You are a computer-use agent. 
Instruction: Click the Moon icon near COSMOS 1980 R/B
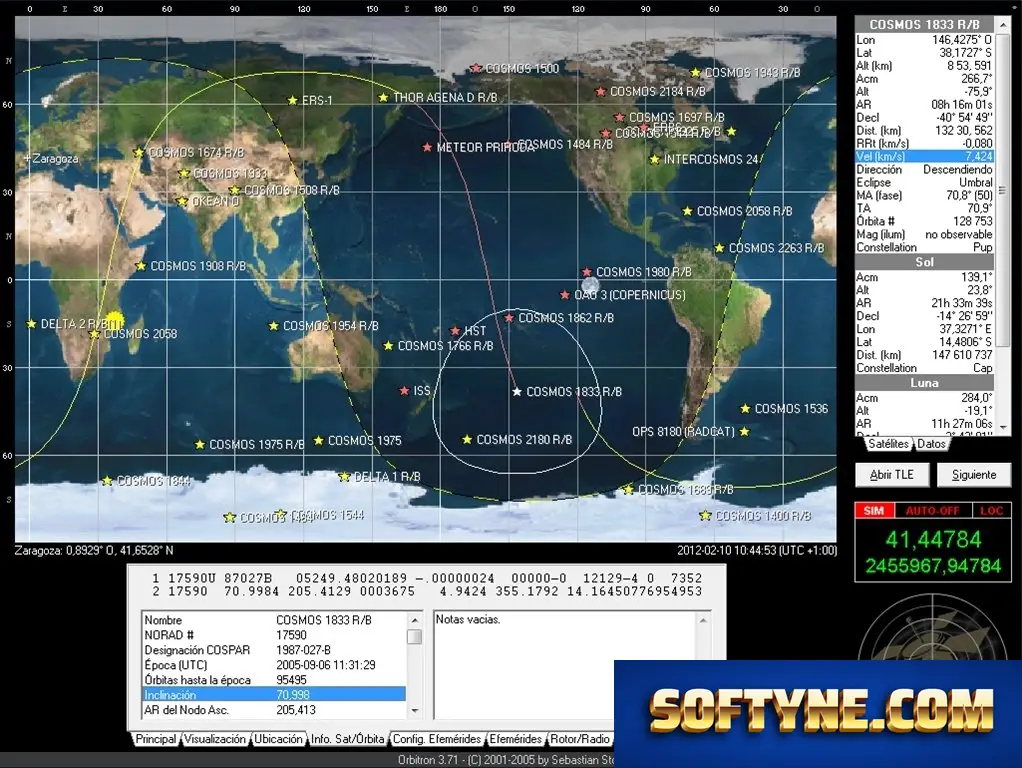click(x=590, y=286)
